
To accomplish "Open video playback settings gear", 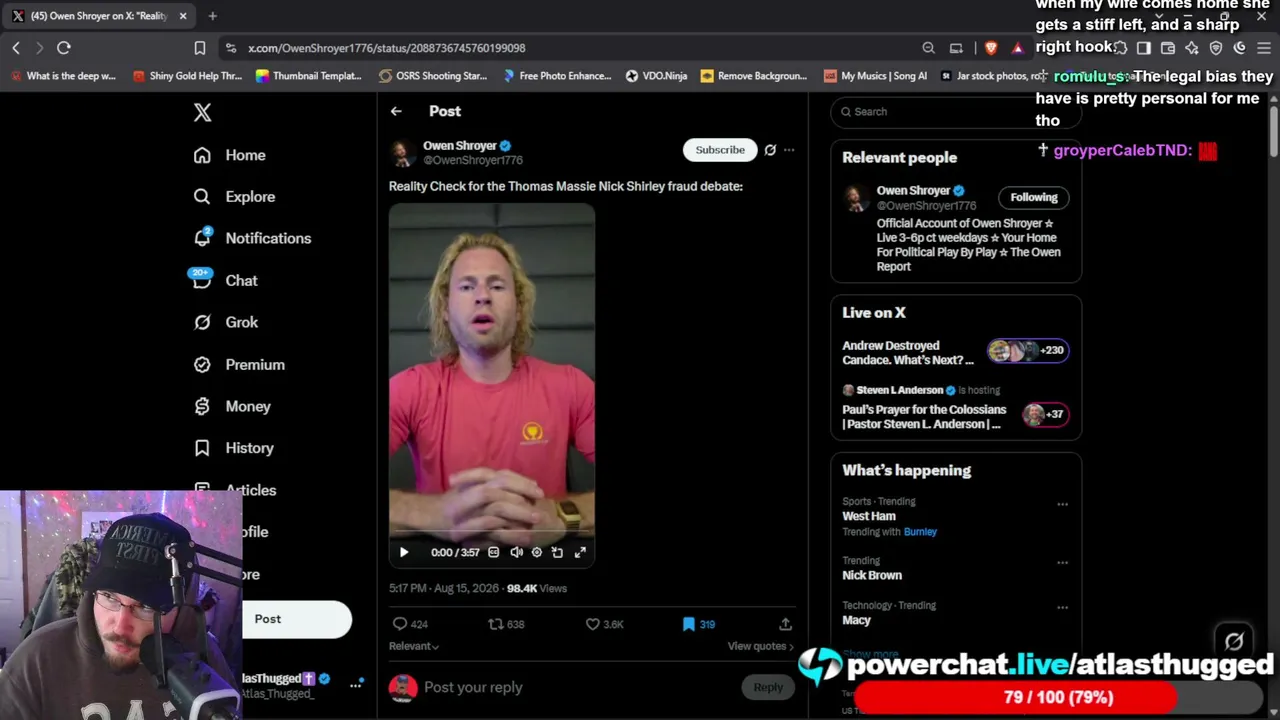I will pos(537,552).
